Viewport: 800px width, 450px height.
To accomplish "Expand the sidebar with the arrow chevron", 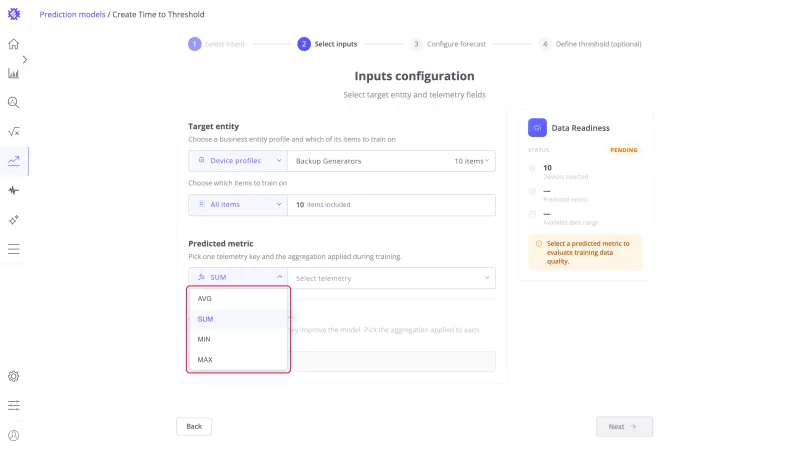I will [x=24, y=60].
